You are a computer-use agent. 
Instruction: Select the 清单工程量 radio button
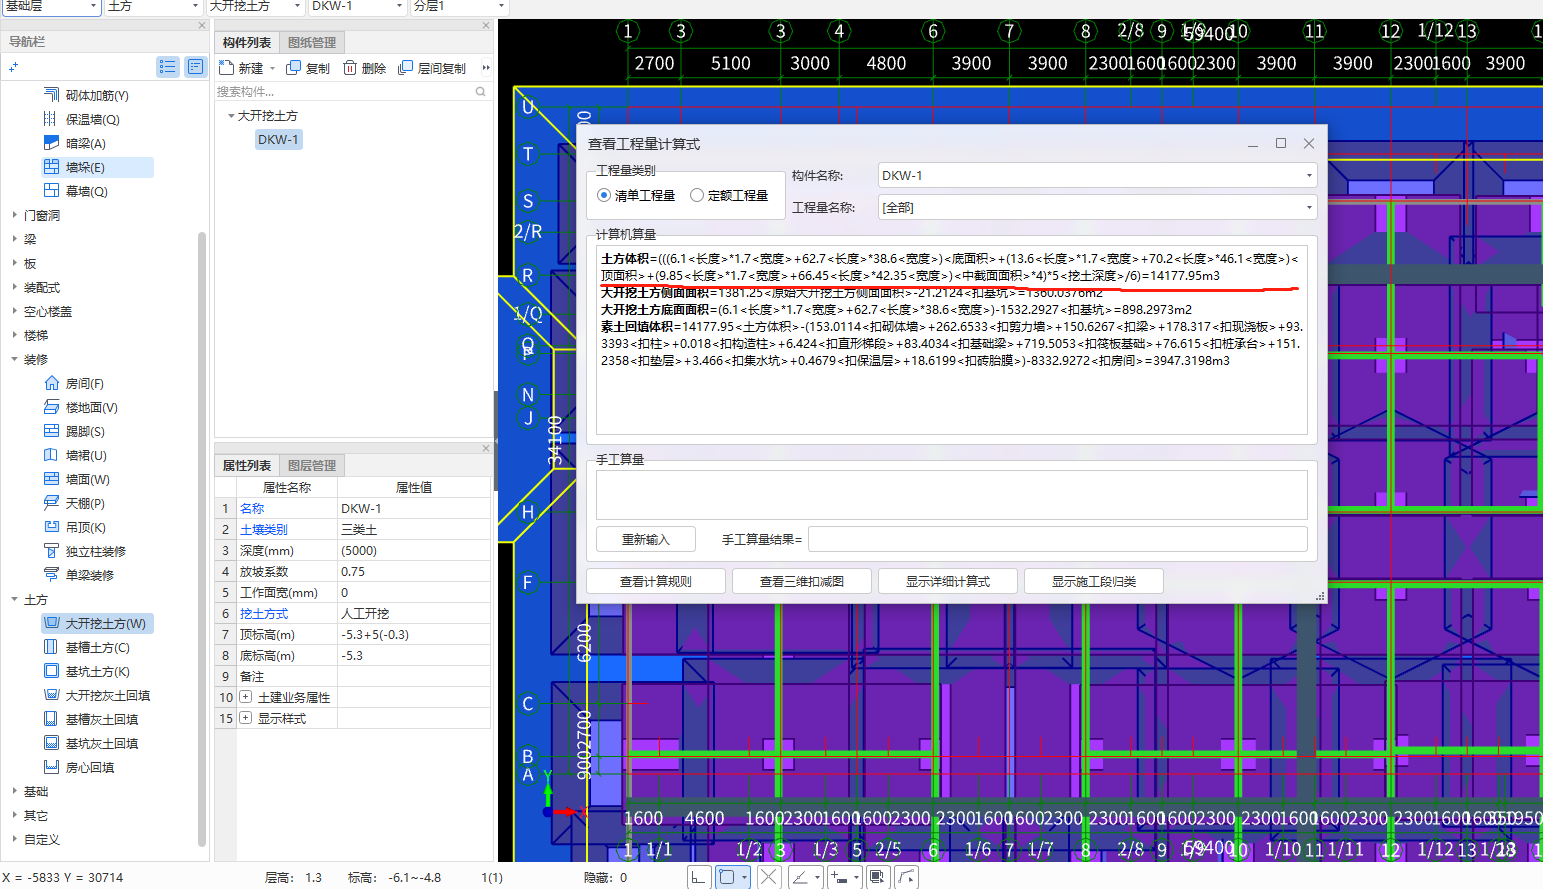tap(604, 195)
